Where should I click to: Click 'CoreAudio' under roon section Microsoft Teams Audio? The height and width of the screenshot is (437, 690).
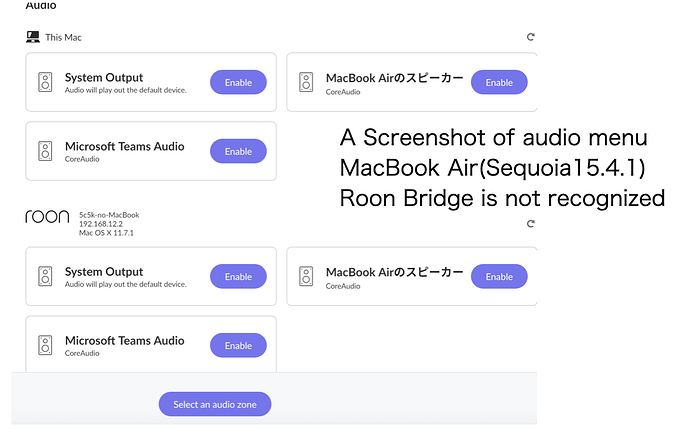click(x=82, y=353)
